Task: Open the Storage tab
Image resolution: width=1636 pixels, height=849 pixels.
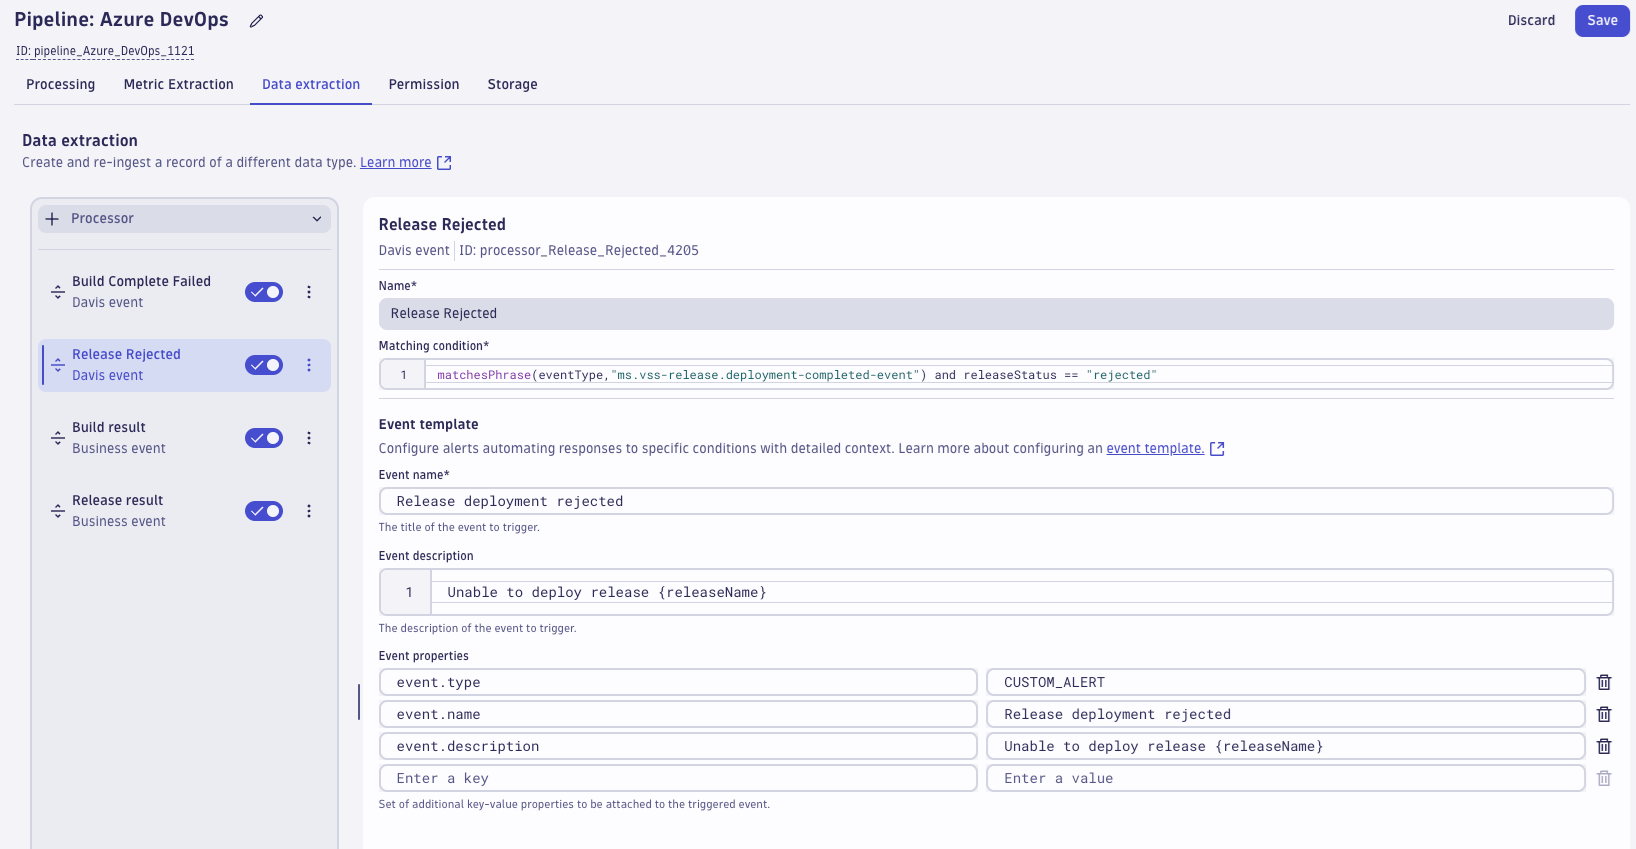Action: (x=513, y=85)
